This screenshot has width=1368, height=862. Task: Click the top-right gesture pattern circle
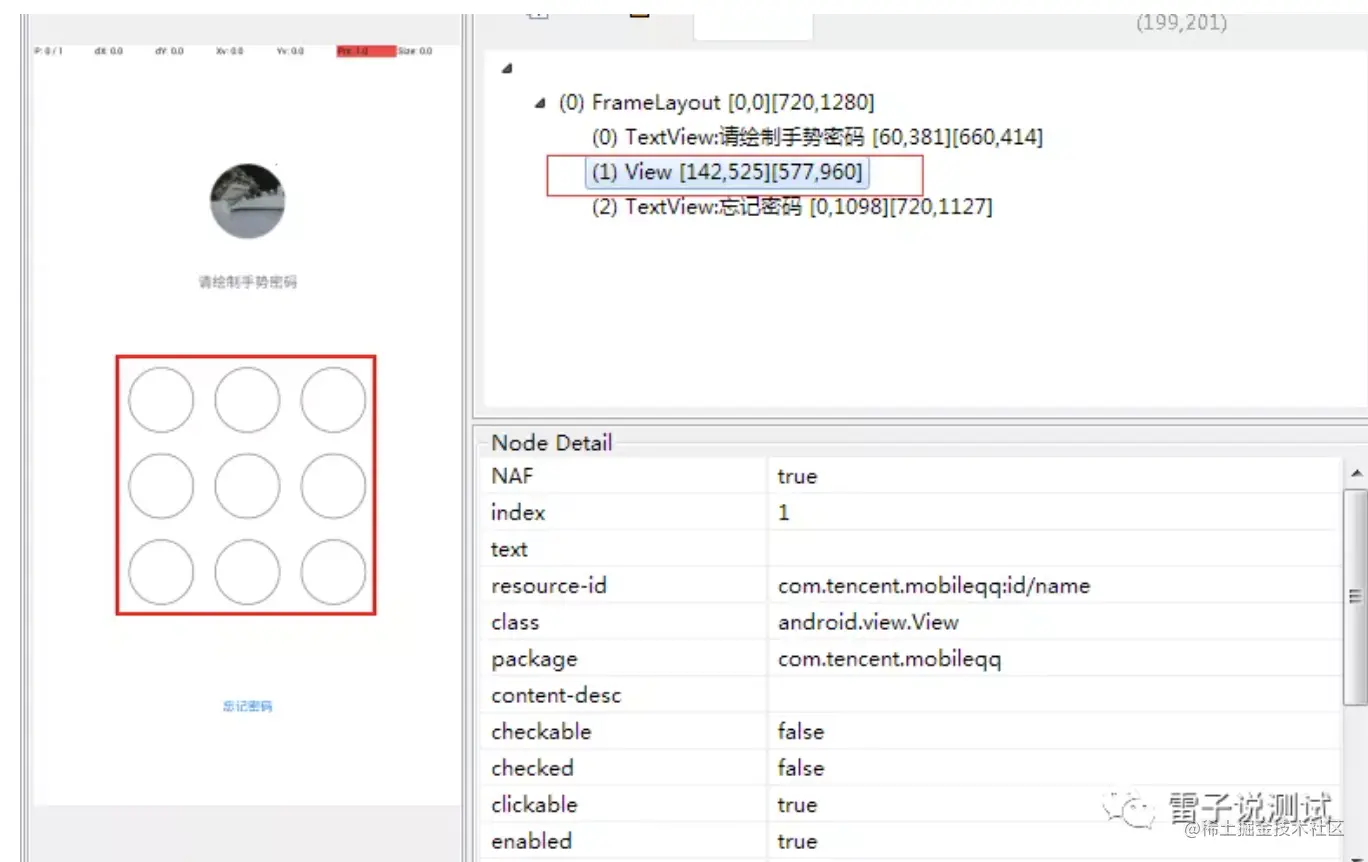pos(333,400)
